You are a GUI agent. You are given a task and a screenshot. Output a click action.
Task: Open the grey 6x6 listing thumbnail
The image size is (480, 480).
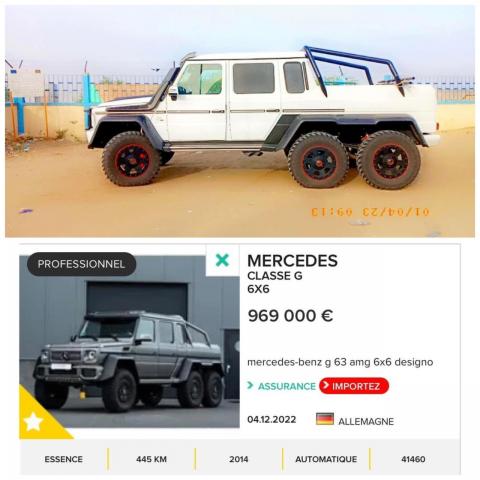point(129,342)
